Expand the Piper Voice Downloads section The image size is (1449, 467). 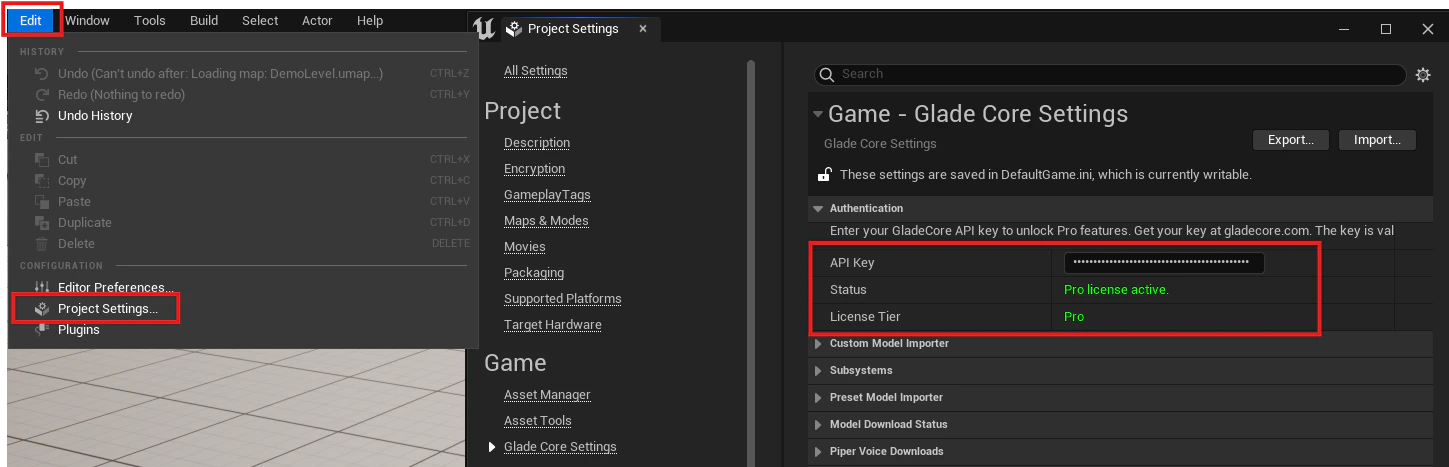click(818, 452)
